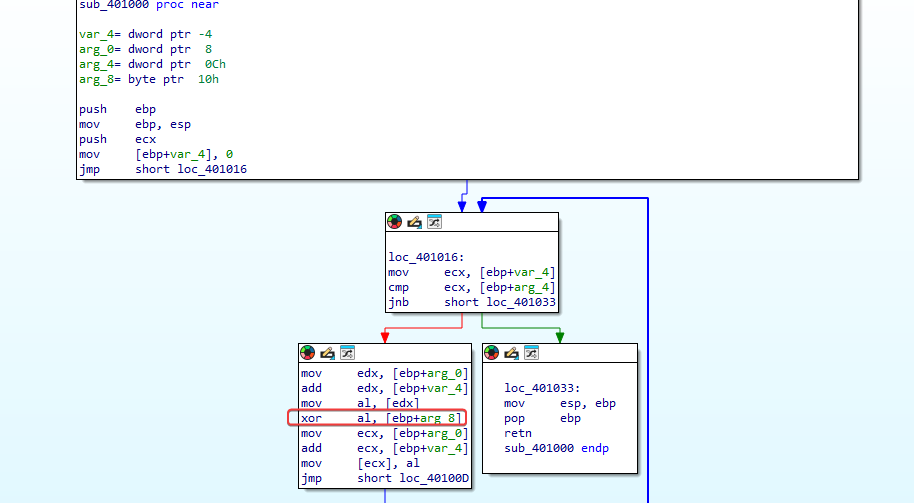
Task: Click the pencil edit icon on the xor block
Action: pyautogui.click(x=327, y=353)
